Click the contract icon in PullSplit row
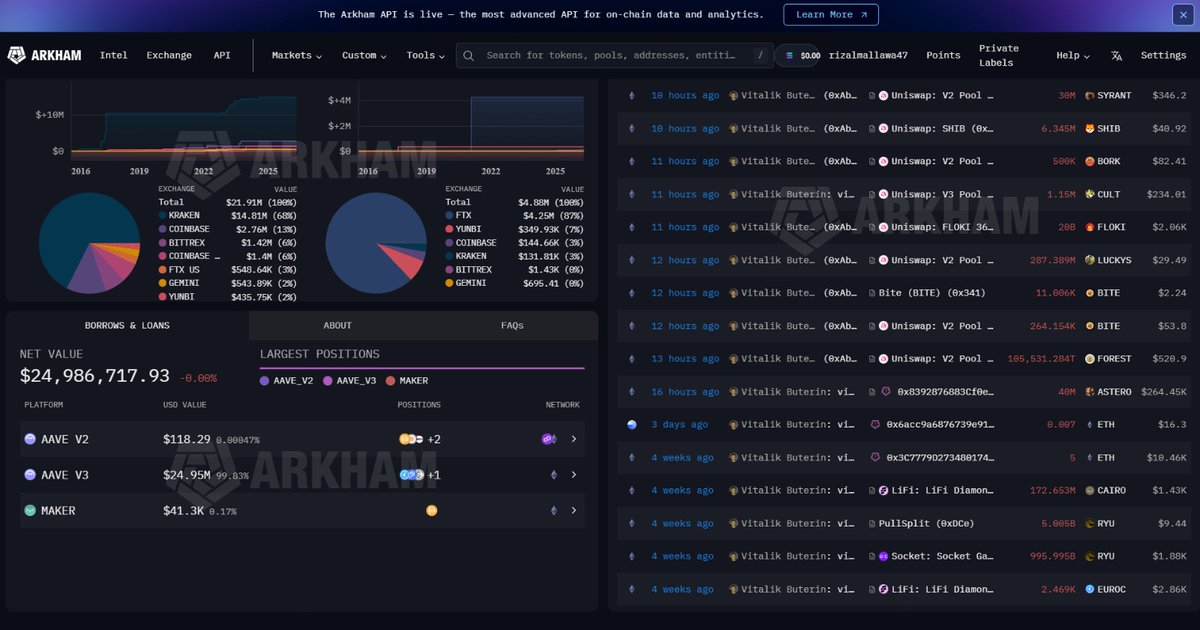The image size is (1200, 630). tap(872, 524)
